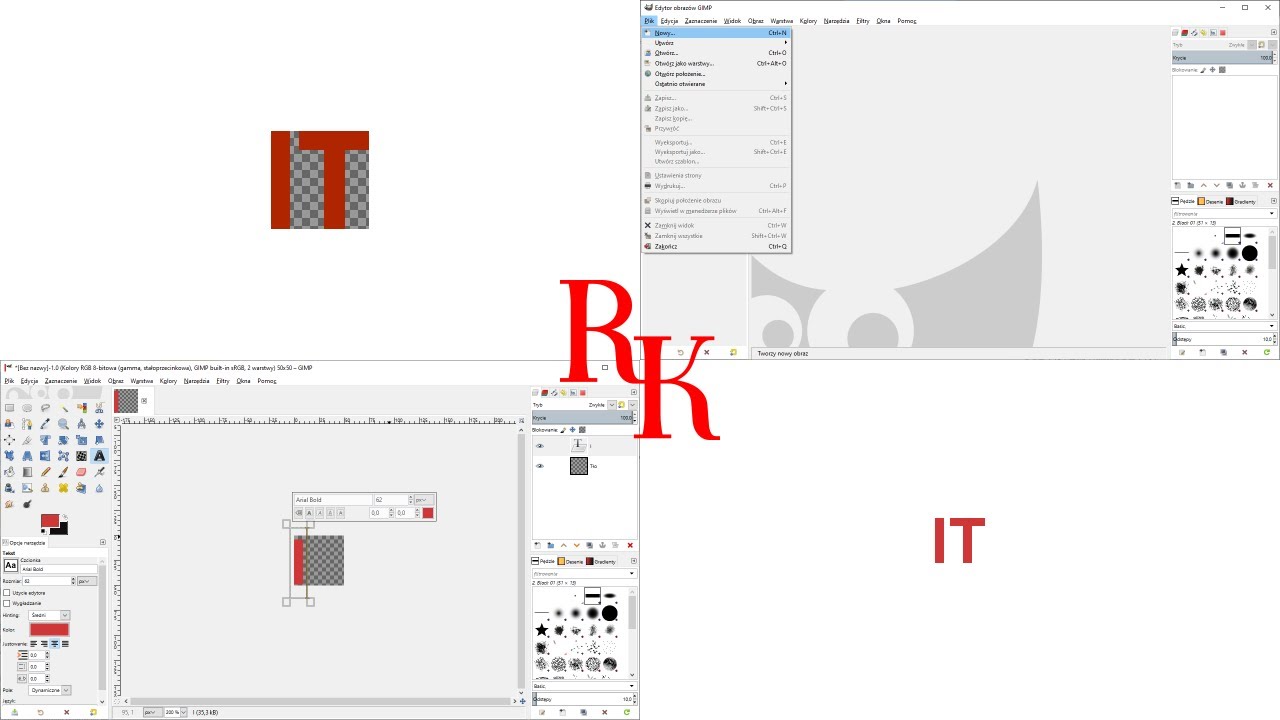Select the Text tool in bottom-left toolbox
Image resolution: width=1280 pixels, height=720 pixels.
pos(99,455)
